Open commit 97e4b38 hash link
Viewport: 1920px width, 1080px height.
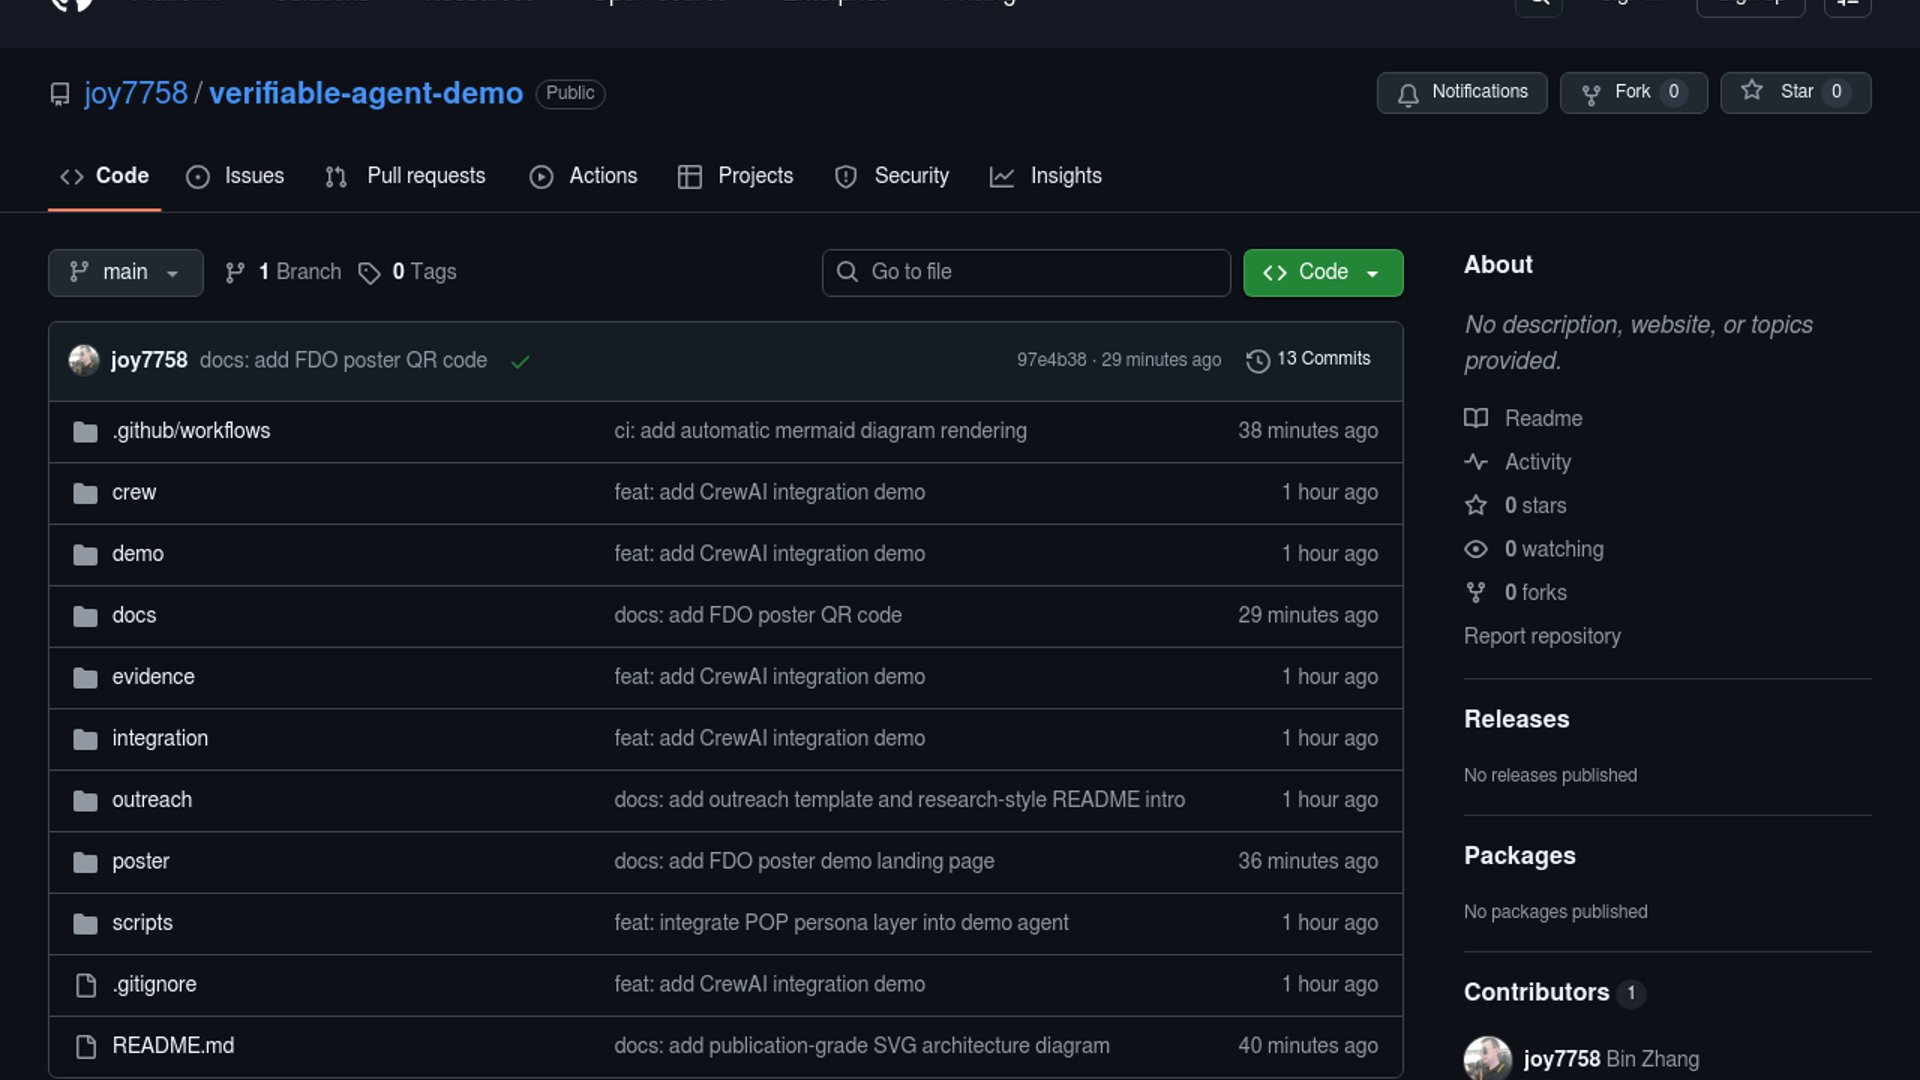coord(1051,360)
